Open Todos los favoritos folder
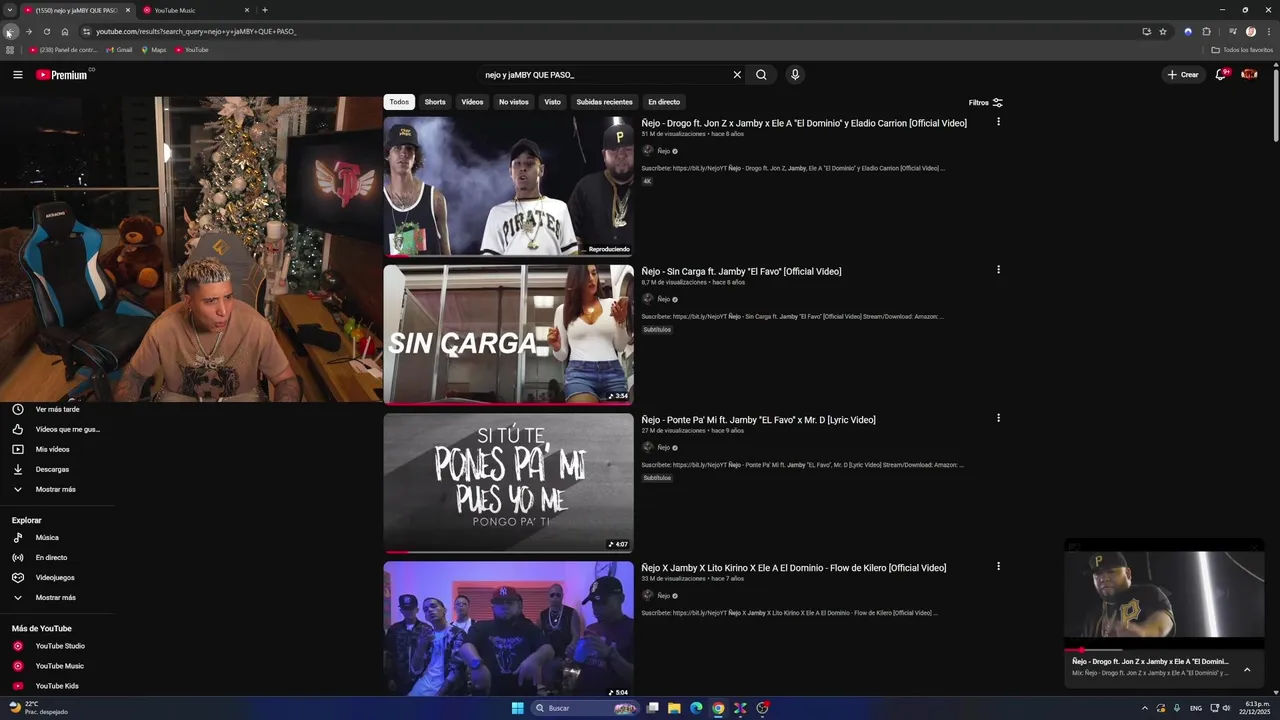Image resolution: width=1280 pixels, height=720 pixels. click(1242, 50)
